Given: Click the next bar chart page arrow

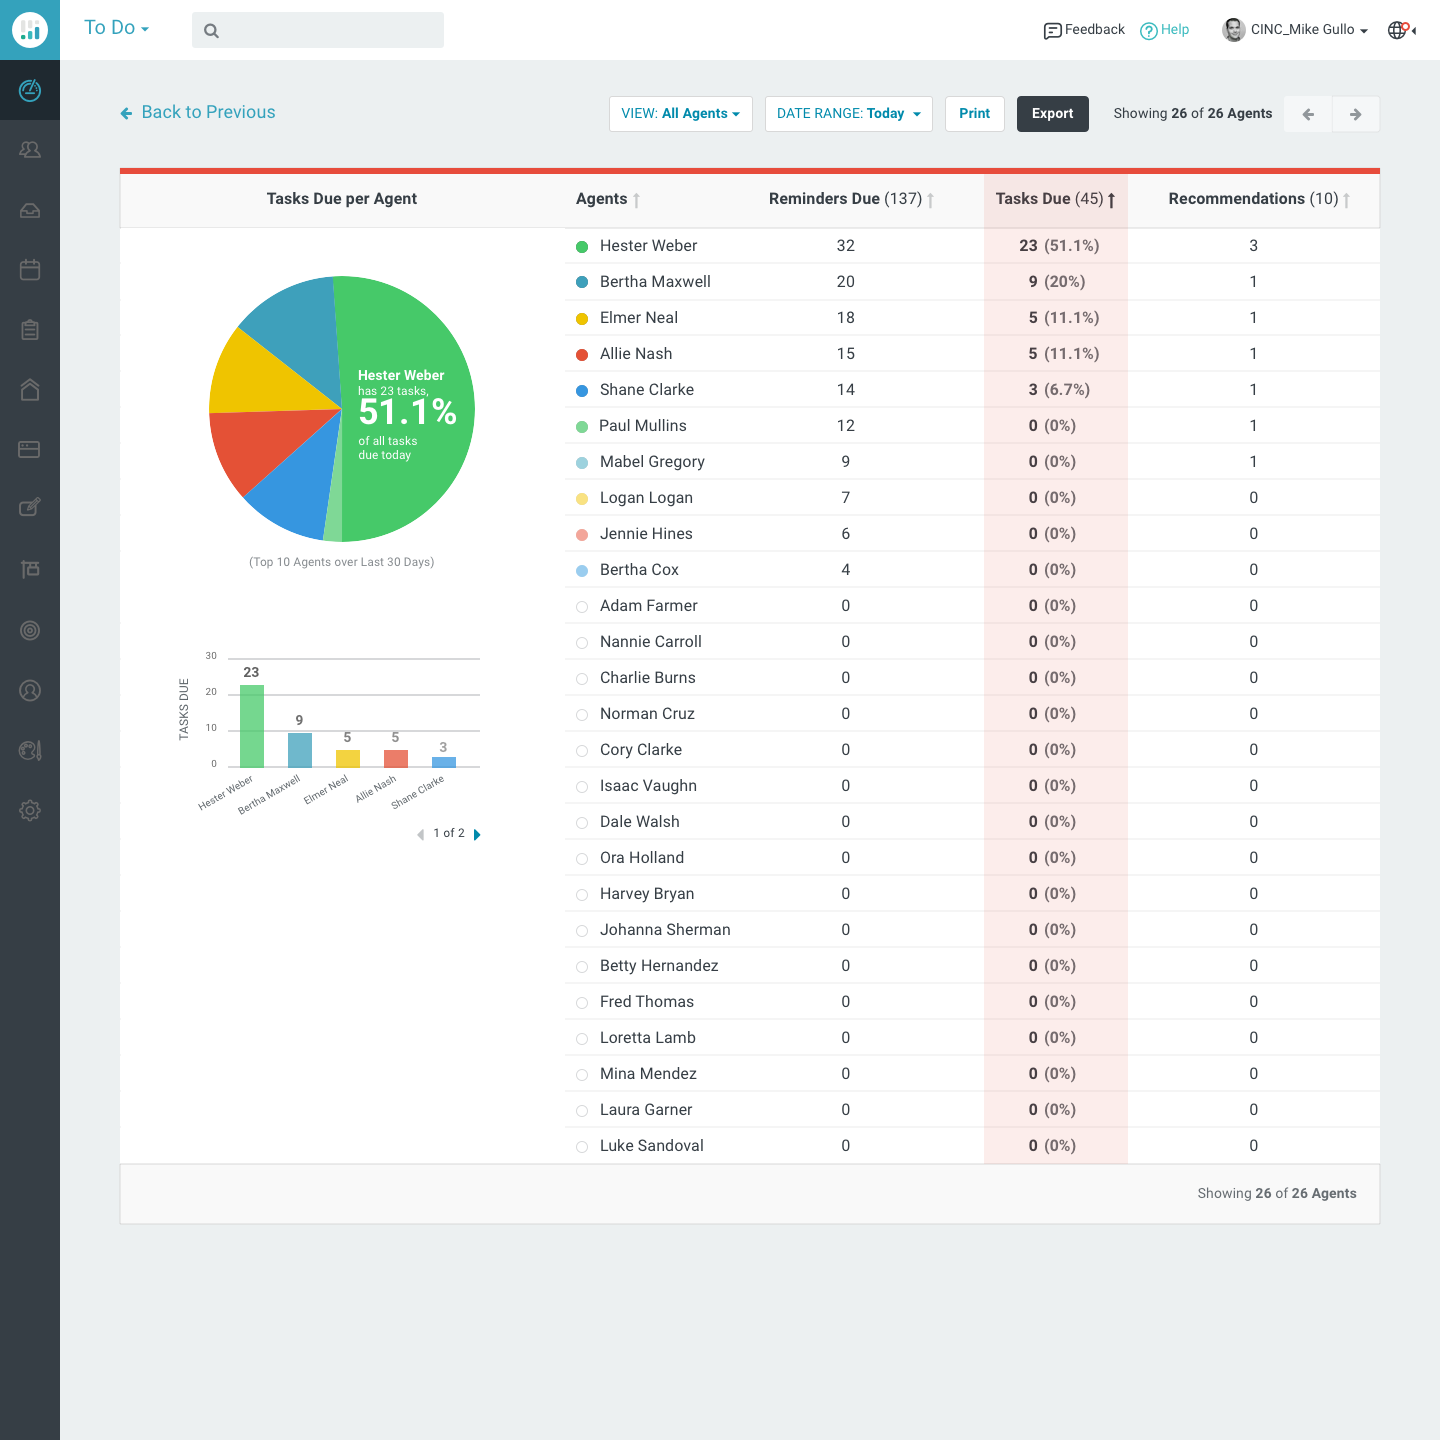Looking at the screenshot, I should point(477,834).
